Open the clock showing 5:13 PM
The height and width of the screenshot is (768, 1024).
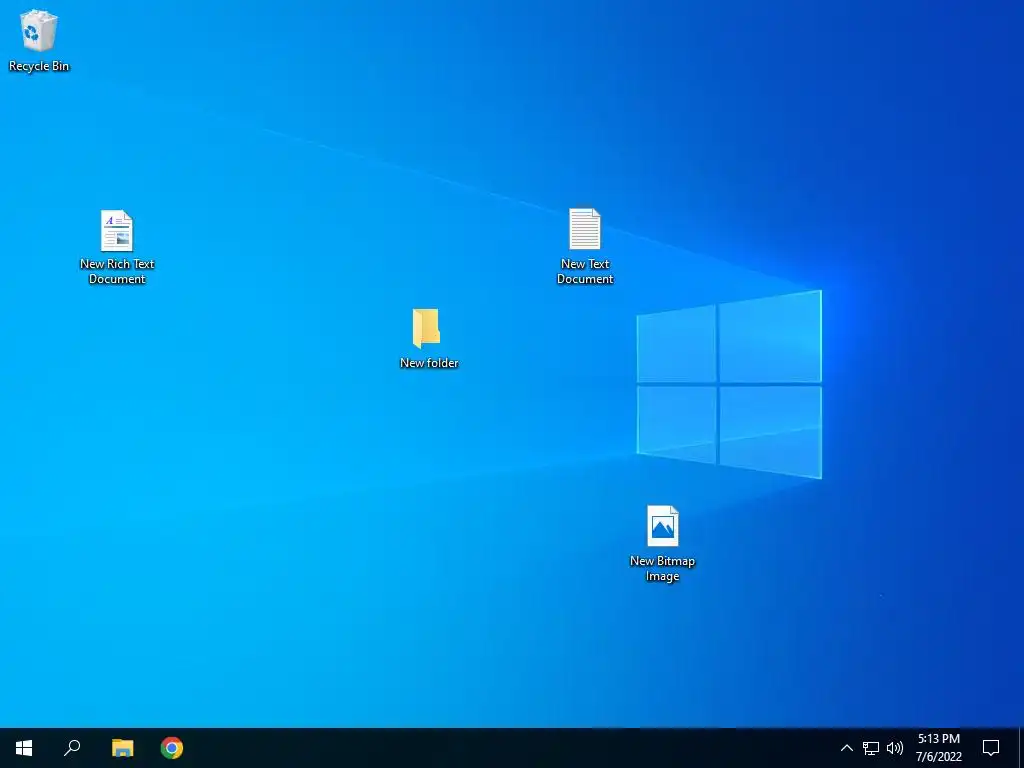click(938, 748)
